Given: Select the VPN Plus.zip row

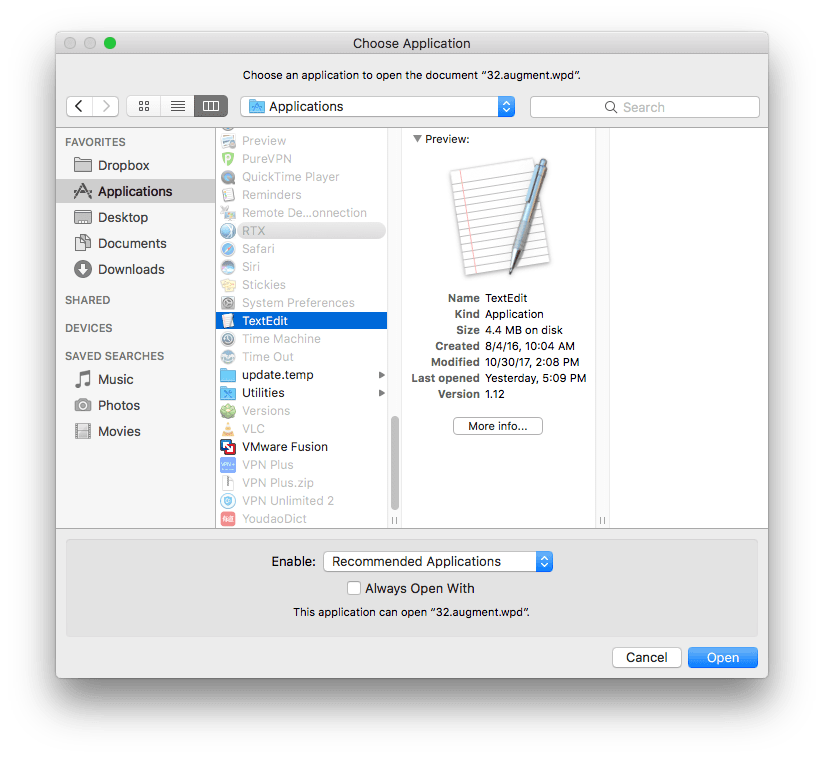Looking at the screenshot, I should click(x=302, y=483).
